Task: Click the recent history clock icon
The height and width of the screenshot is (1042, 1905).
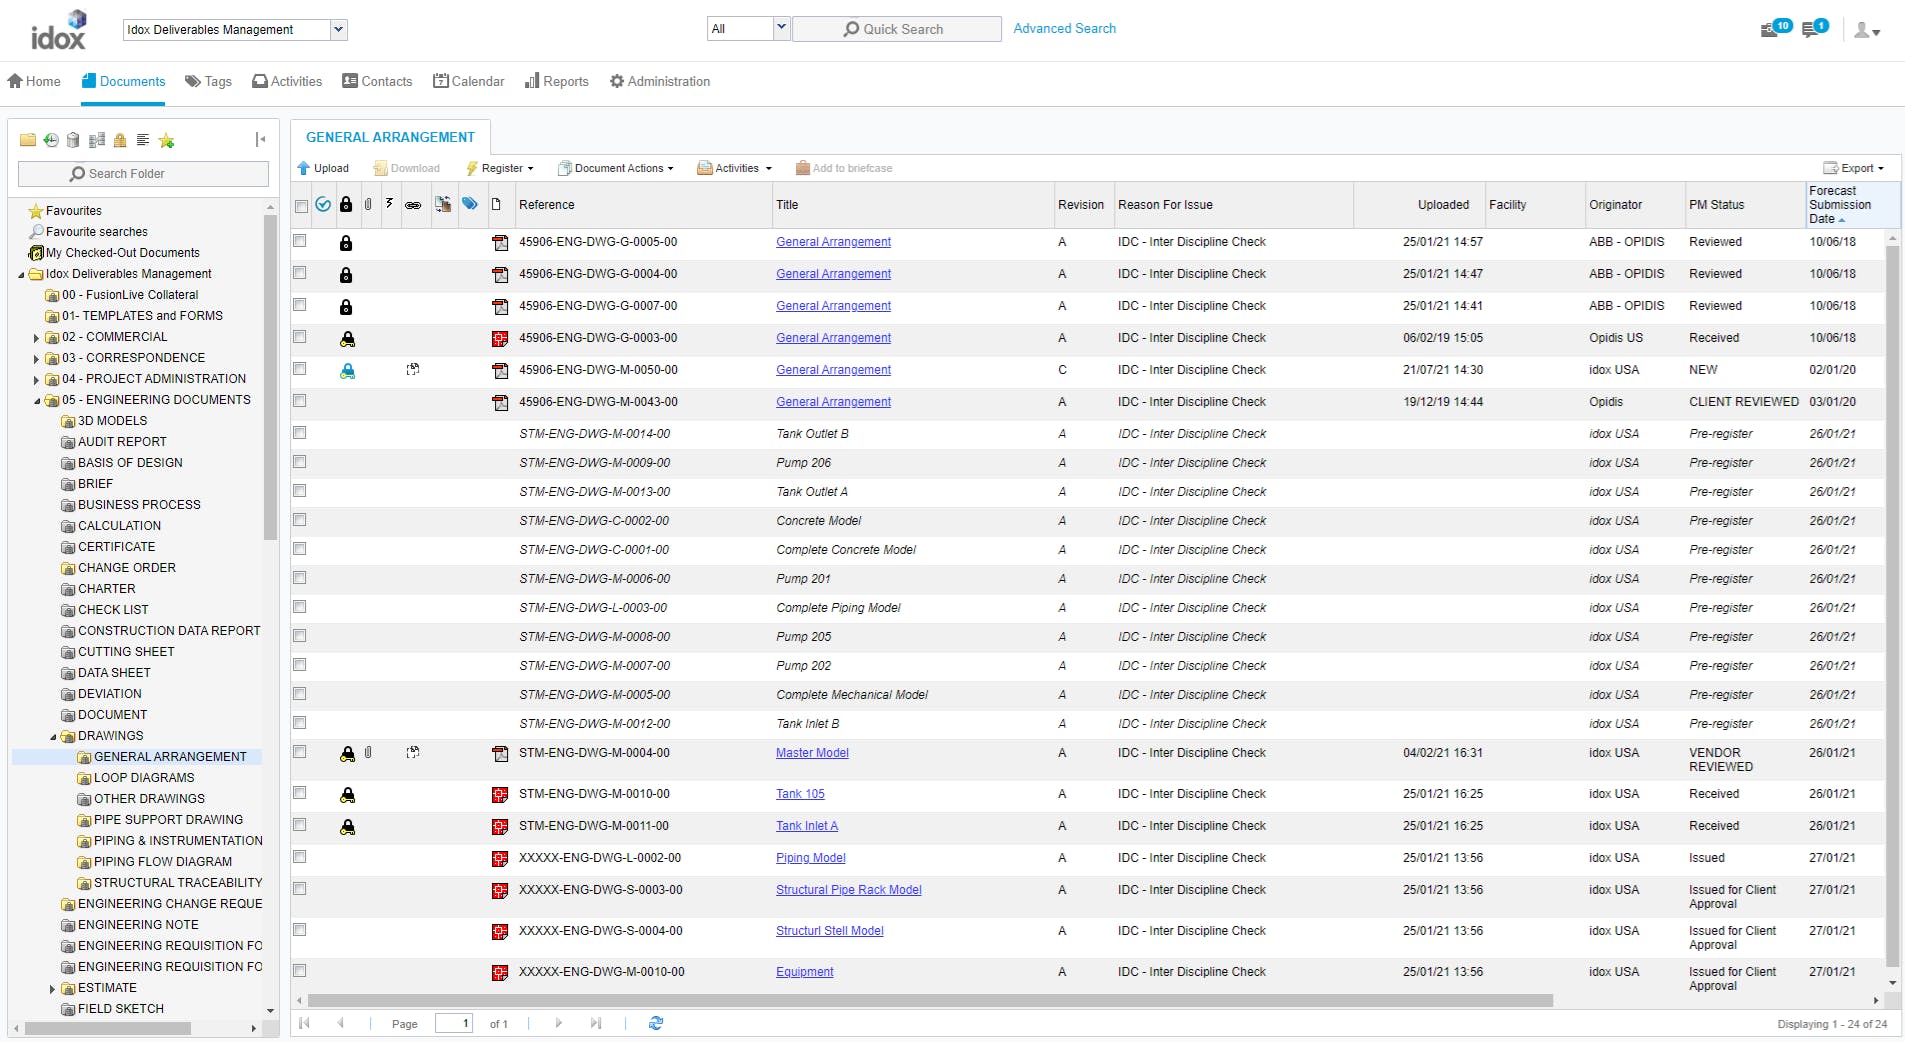Action: click(x=50, y=140)
